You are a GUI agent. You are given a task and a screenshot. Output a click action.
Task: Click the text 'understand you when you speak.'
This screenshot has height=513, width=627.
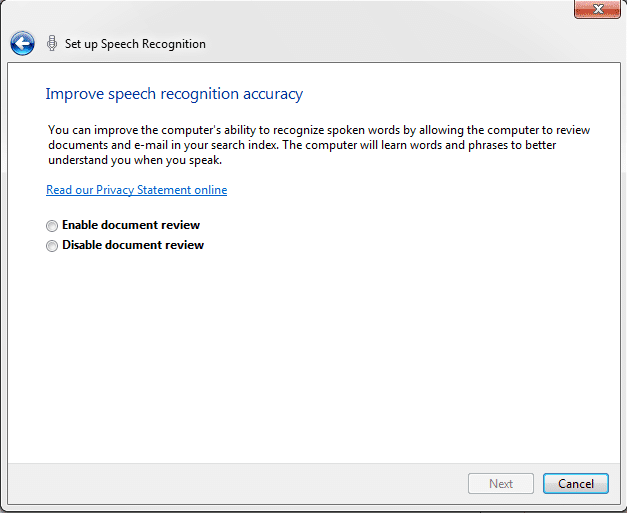[x=135, y=160]
